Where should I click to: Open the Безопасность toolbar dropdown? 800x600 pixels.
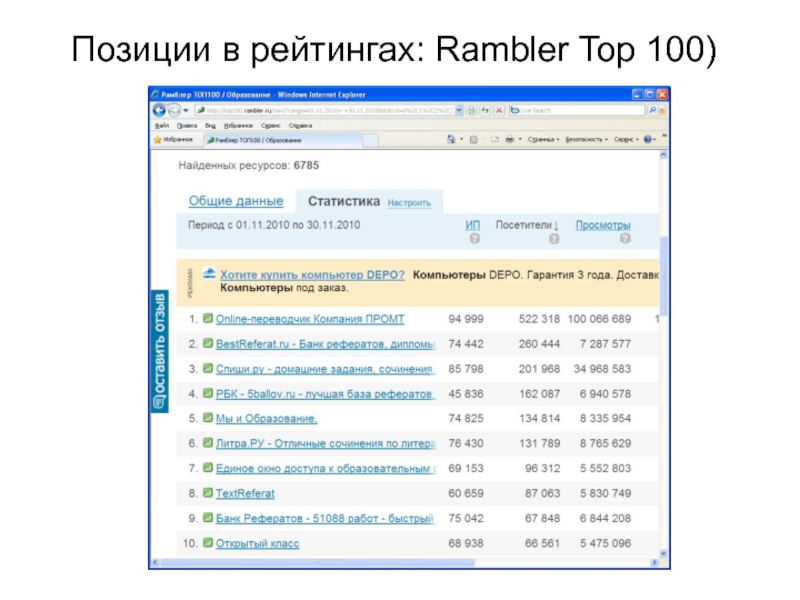(586, 139)
